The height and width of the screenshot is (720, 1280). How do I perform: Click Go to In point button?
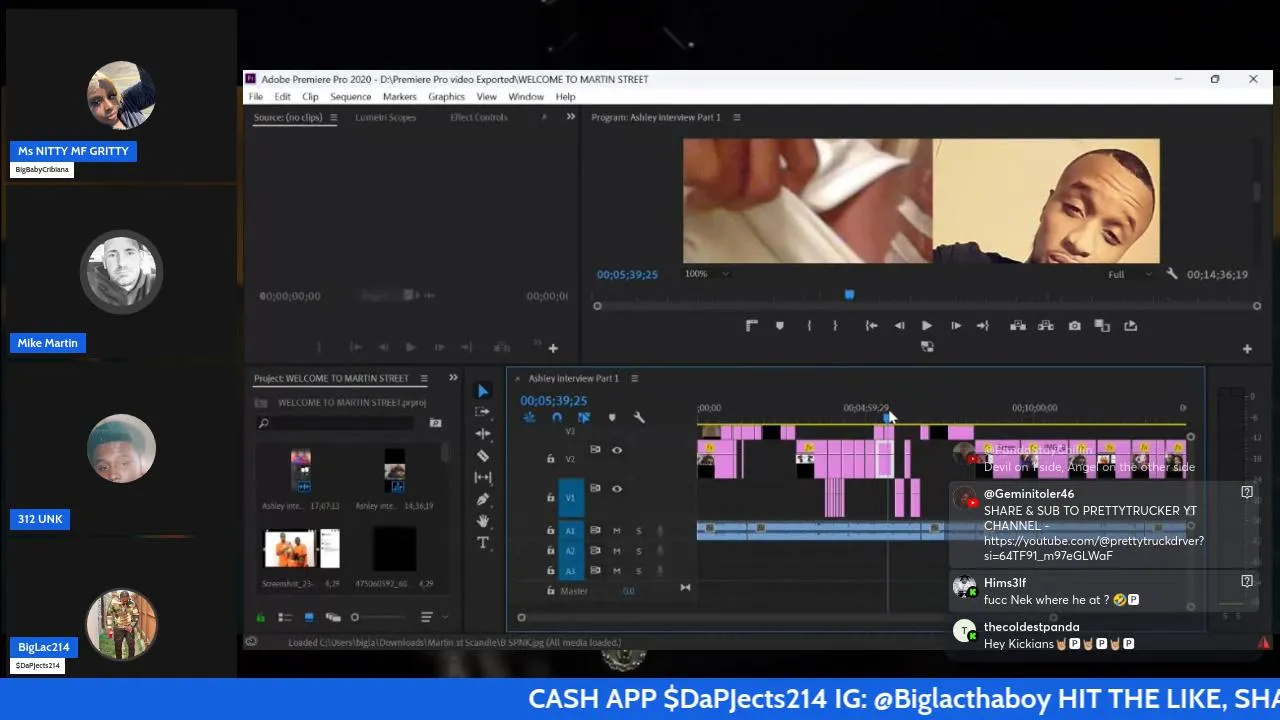click(x=871, y=326)
